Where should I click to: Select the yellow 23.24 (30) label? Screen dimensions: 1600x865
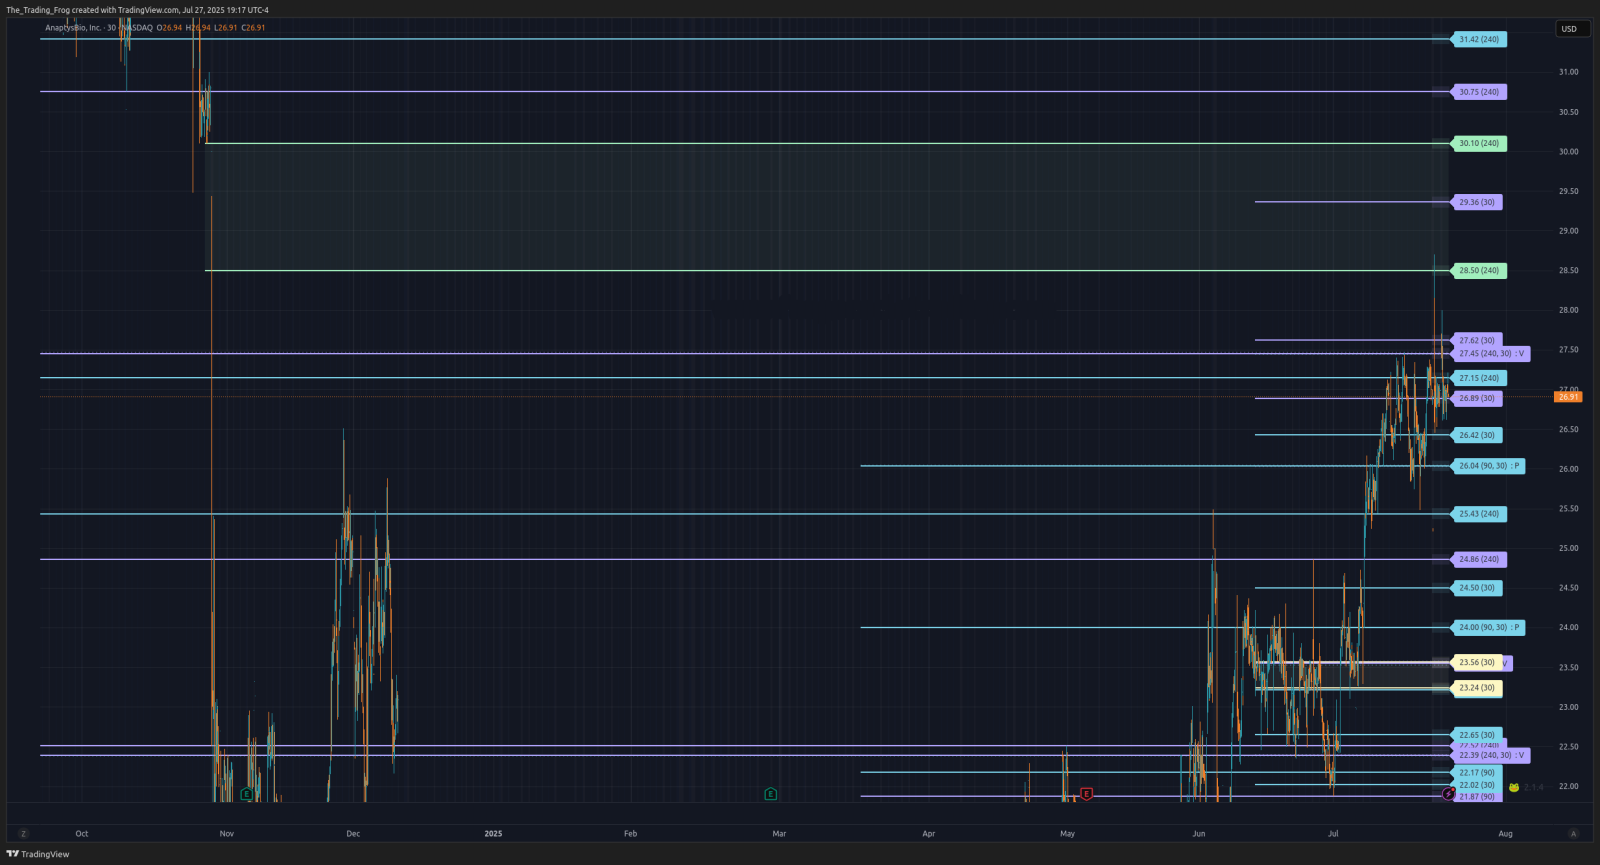coord(1476,688)
